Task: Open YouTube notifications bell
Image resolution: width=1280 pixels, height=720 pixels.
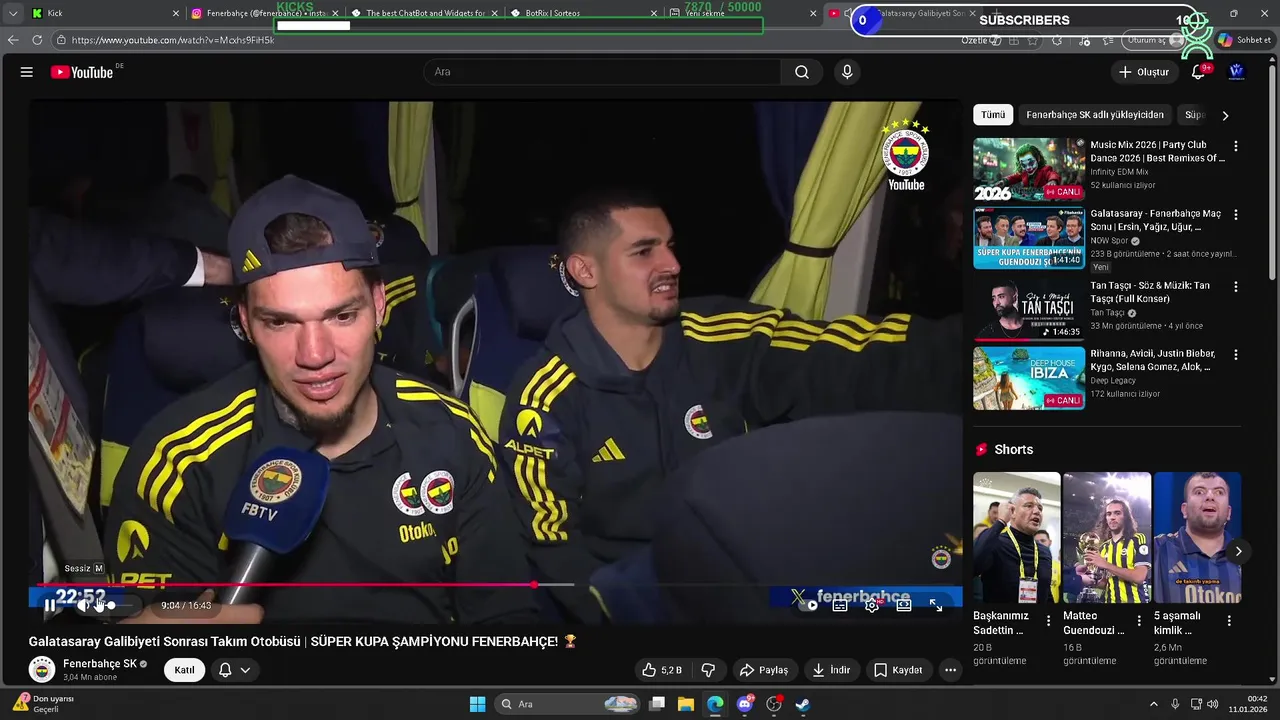Action: tap(1198, 72)
